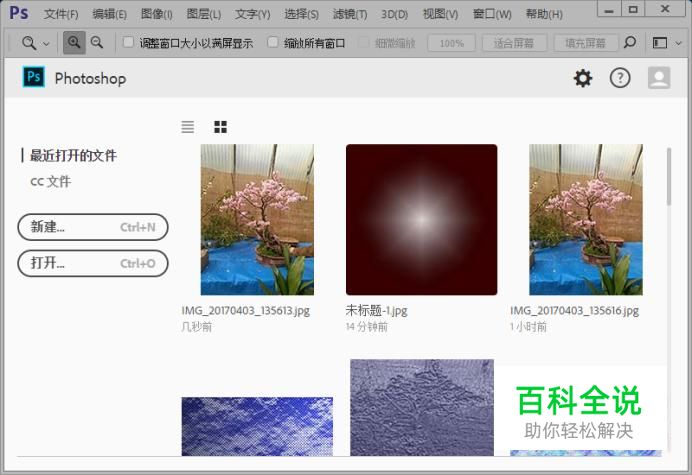Click the file name IMG_20170403_135616.jpg
The width and height of the screenshot is (692, 475).
574,310
